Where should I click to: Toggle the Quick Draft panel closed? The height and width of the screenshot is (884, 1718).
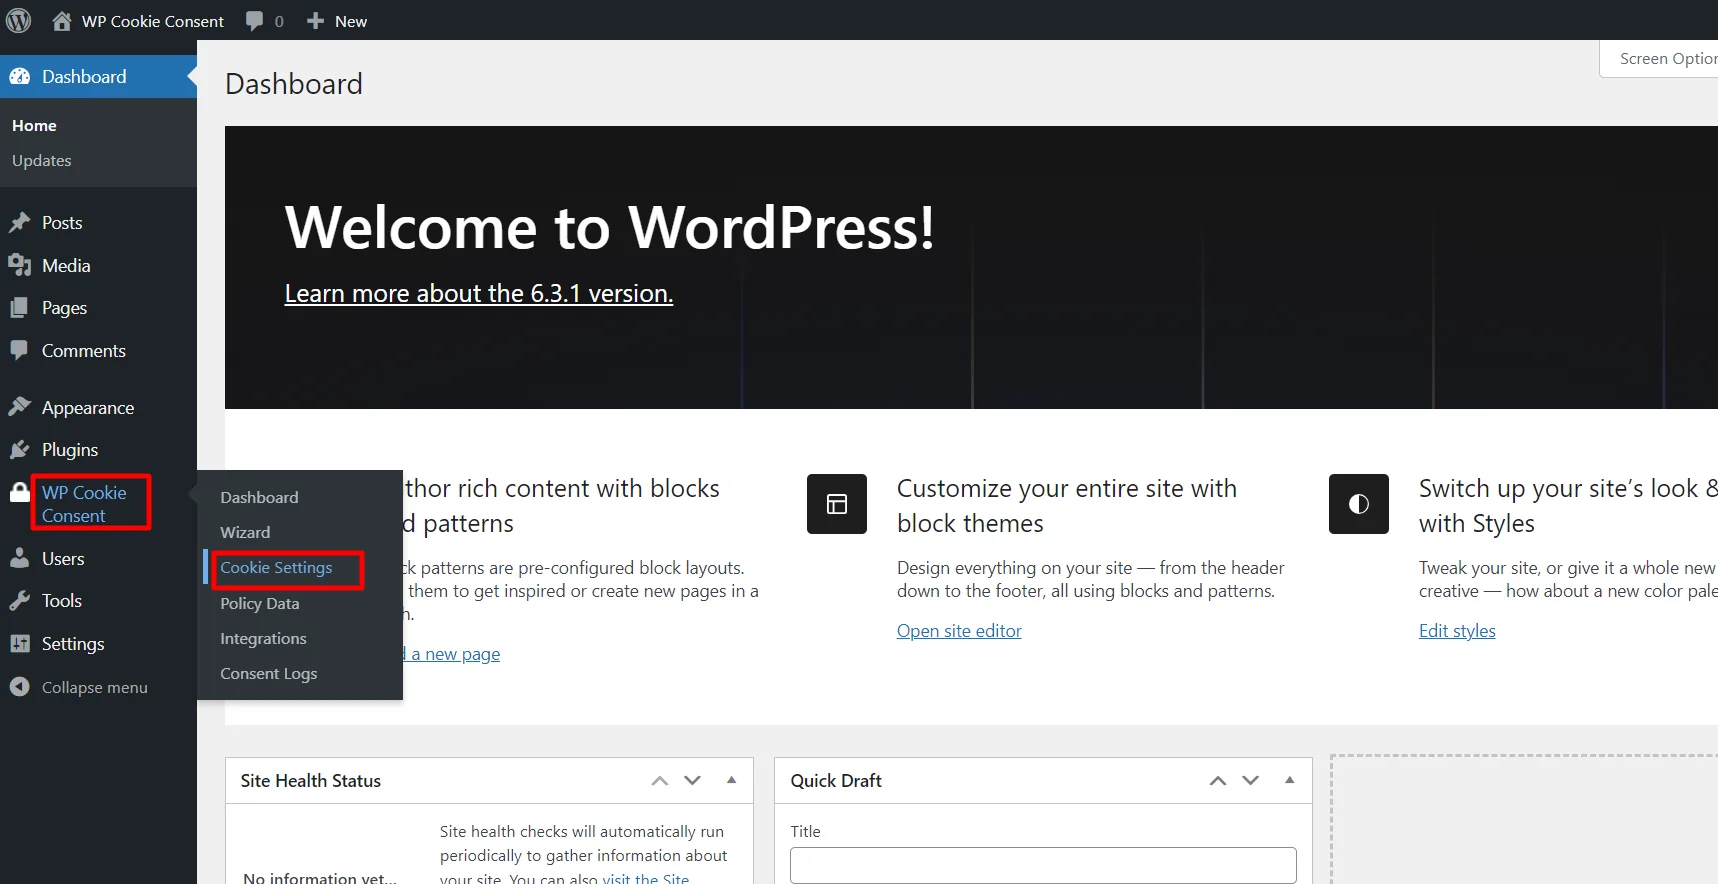pyautogui.click(x=1289, y=780)
